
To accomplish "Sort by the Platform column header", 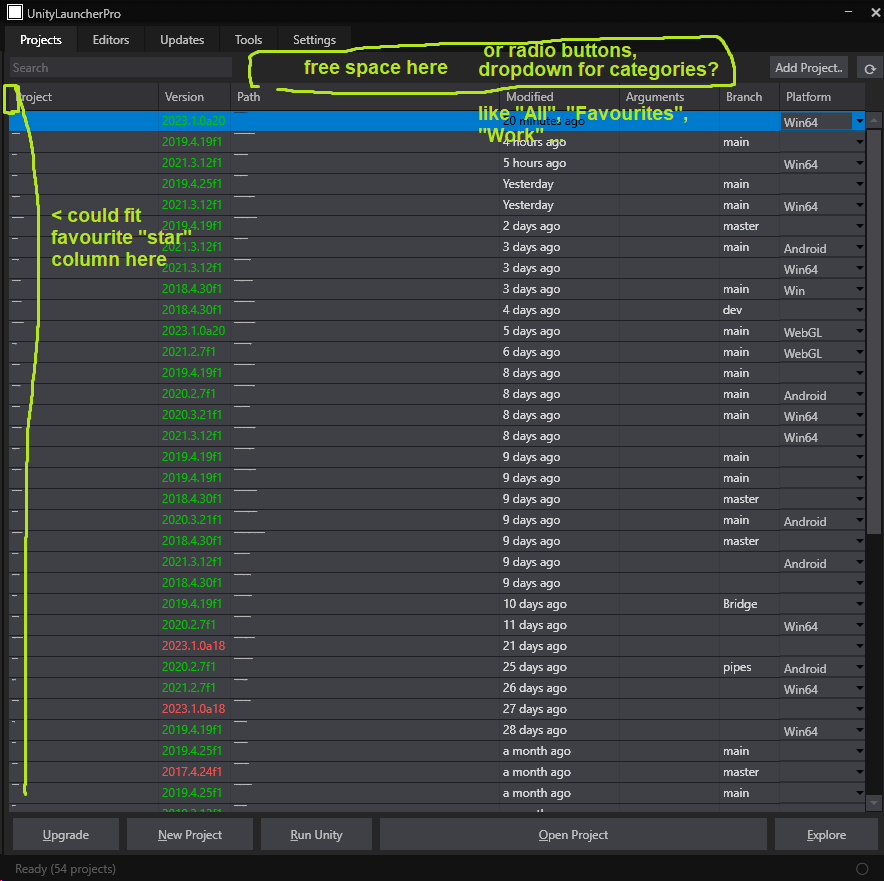I will (822, 97).
